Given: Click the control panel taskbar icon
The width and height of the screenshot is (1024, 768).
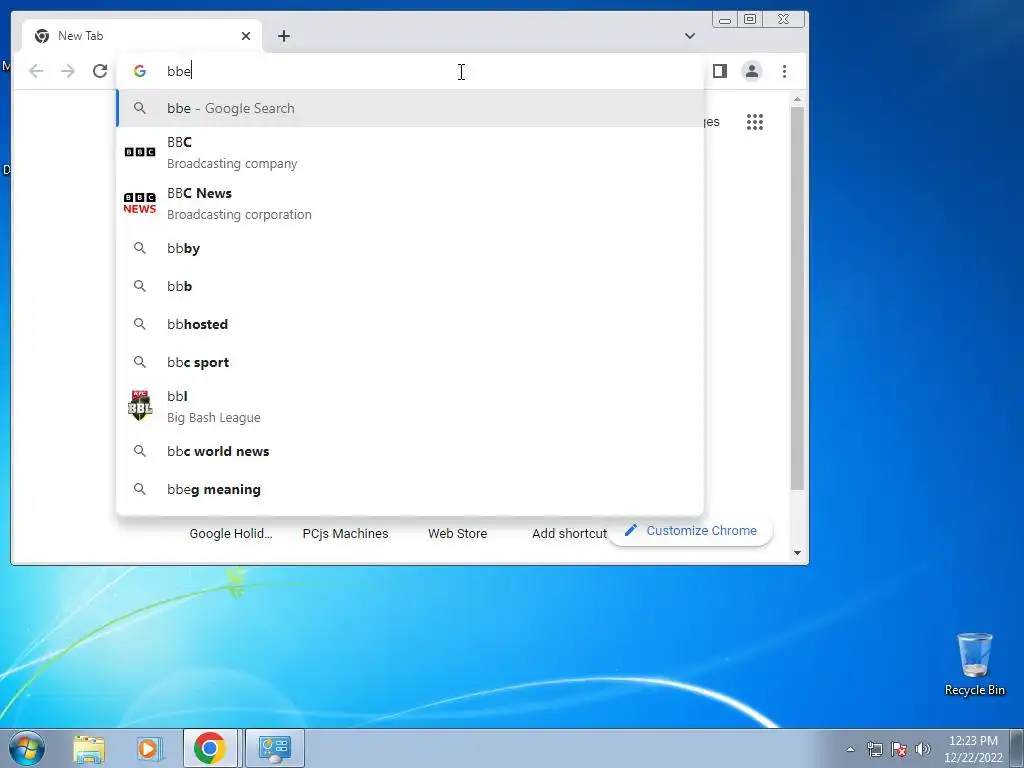Looking at the screenshot, I should [274, 748].
